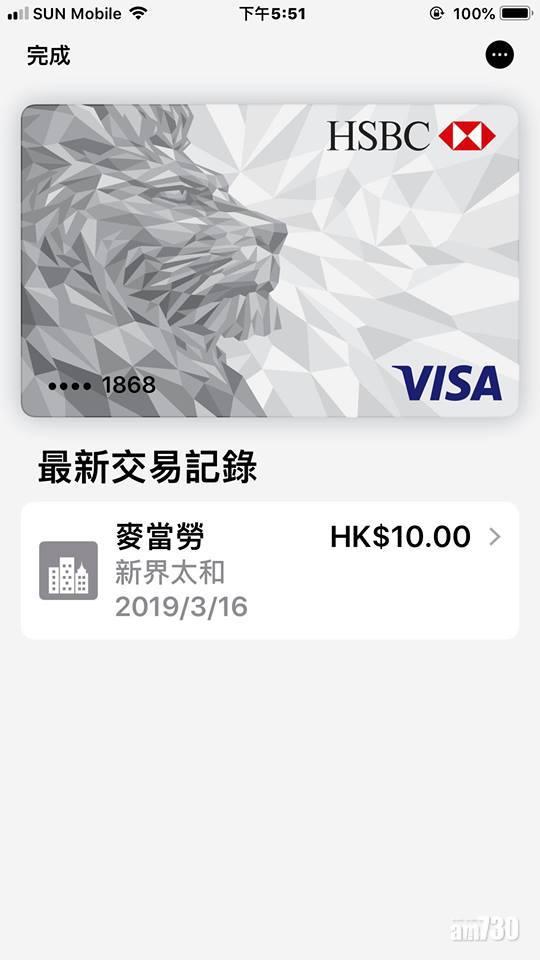Tap the Wi-Fi status icon
The image size is (540, 960).
140,13
